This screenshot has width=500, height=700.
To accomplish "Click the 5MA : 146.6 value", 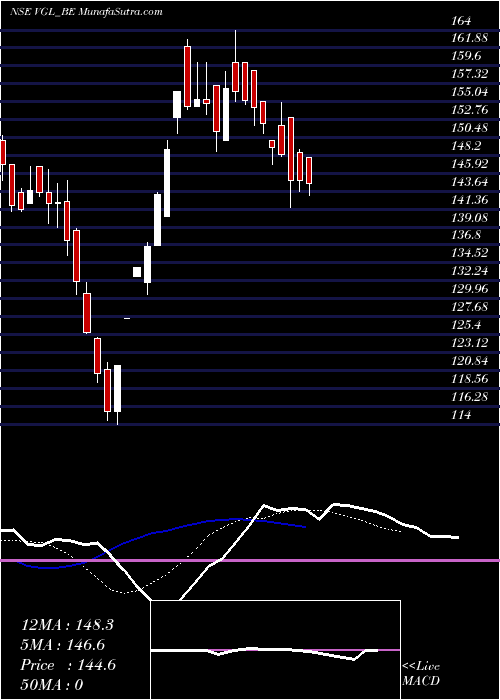I will click(x=63, y=645).
